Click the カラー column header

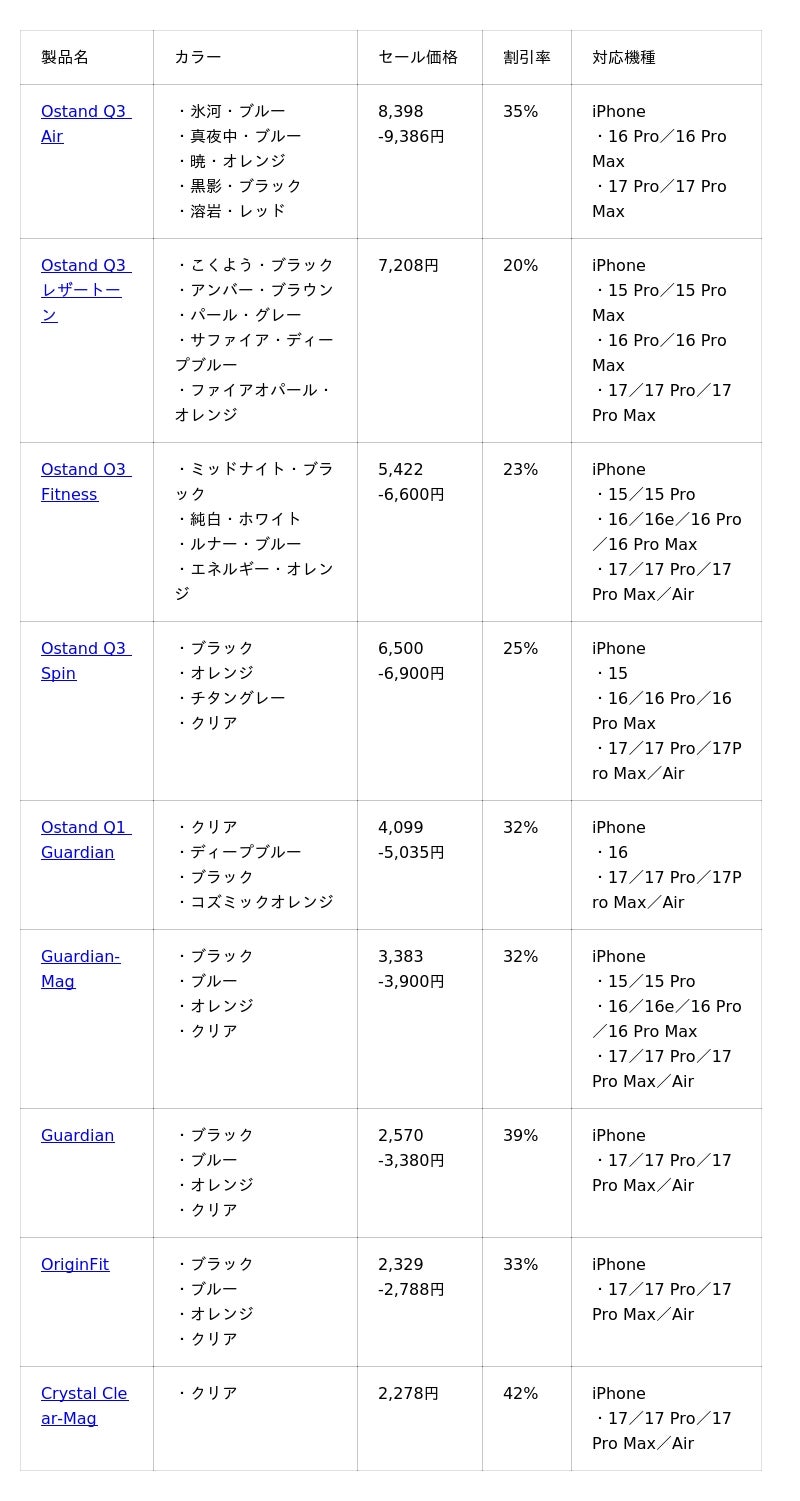click(x=198, y=58)
